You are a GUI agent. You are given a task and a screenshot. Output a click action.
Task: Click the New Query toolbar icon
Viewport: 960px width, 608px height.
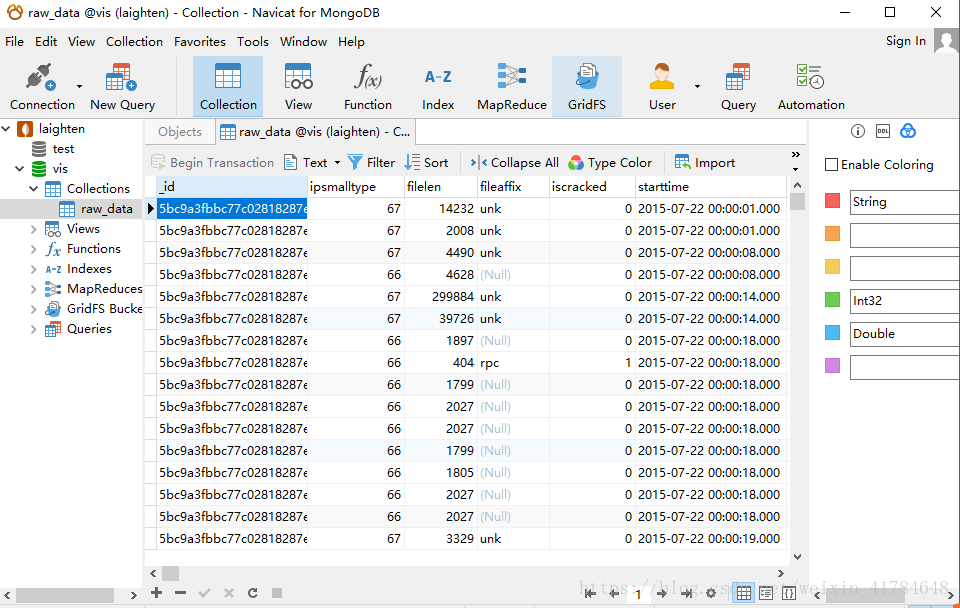pos(122,87)
